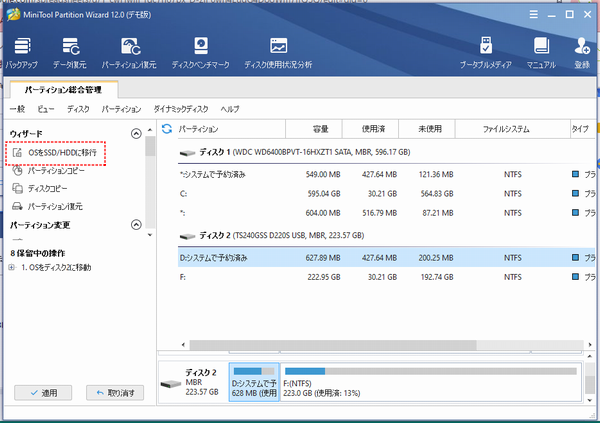Click the MiniTool application logo icon
This screenshot has height=423, width=600.
coord(13,15)
